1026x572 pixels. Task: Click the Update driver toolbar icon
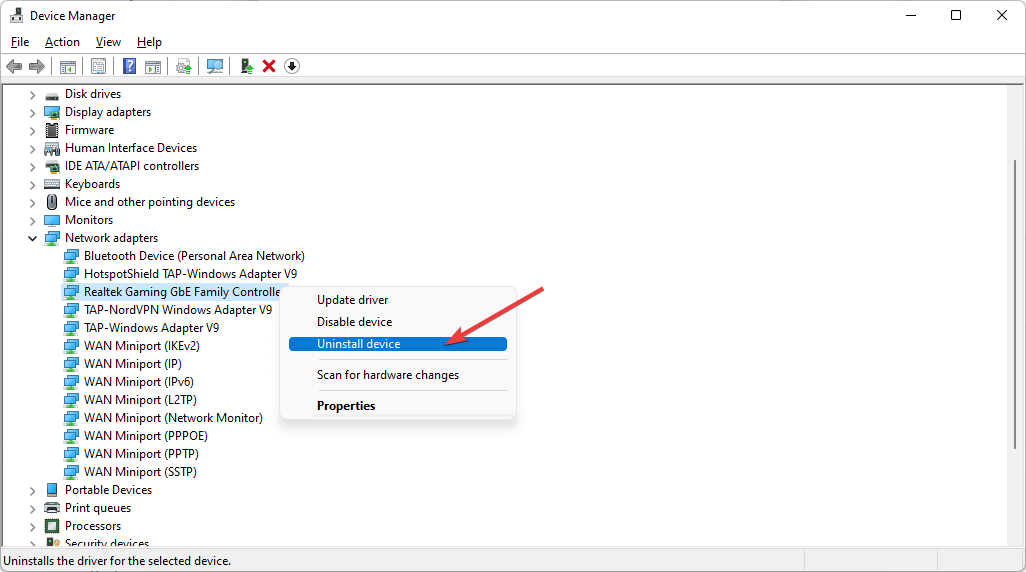coord(184,66)
